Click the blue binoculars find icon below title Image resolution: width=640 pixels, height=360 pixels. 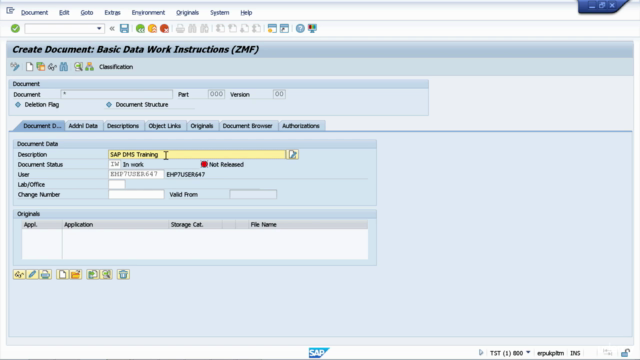click(64, 67)
